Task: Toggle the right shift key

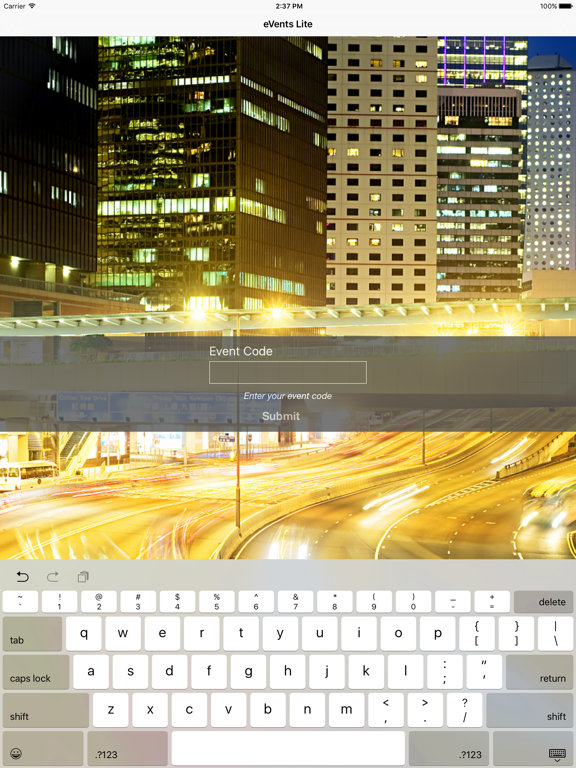Action: coord(530,710)
